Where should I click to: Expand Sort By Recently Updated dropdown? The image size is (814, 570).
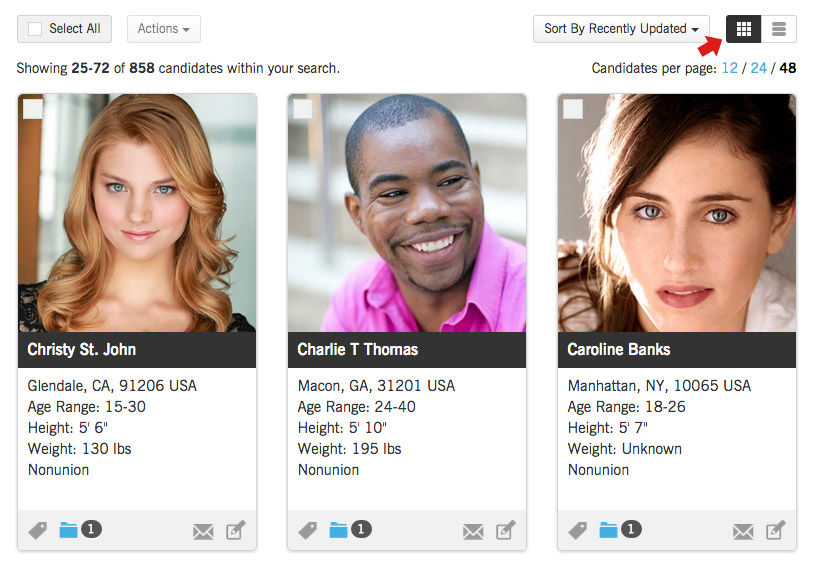pyautogui.click(x=621, y=29)
